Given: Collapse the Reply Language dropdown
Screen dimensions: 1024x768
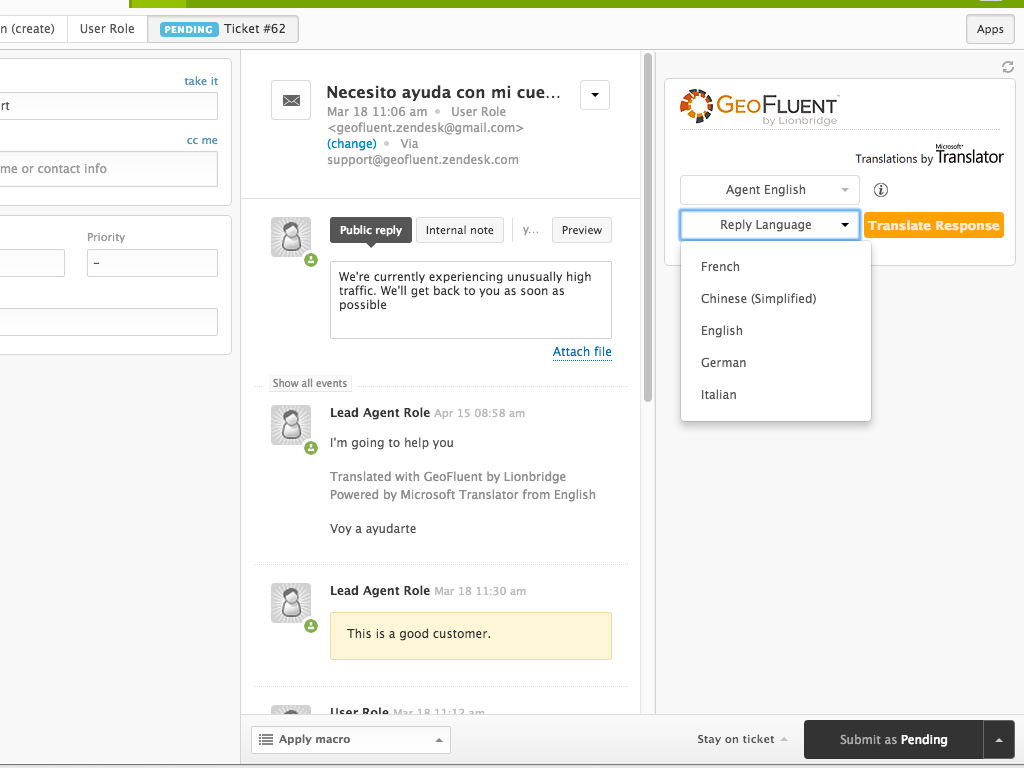Looking at the screenshot, I should tap(770, 225).
